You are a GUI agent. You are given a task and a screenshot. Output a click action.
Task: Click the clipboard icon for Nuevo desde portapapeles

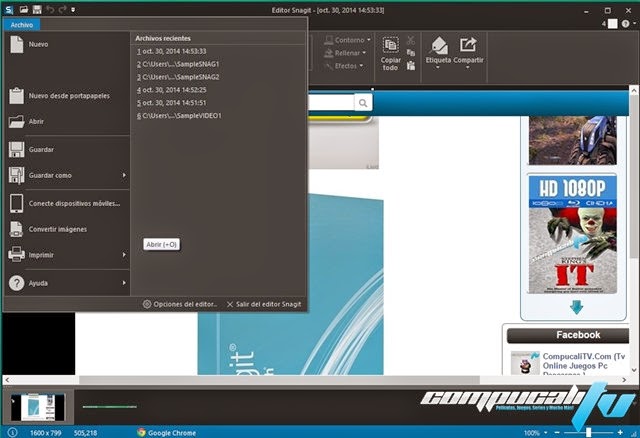[16, 96]
